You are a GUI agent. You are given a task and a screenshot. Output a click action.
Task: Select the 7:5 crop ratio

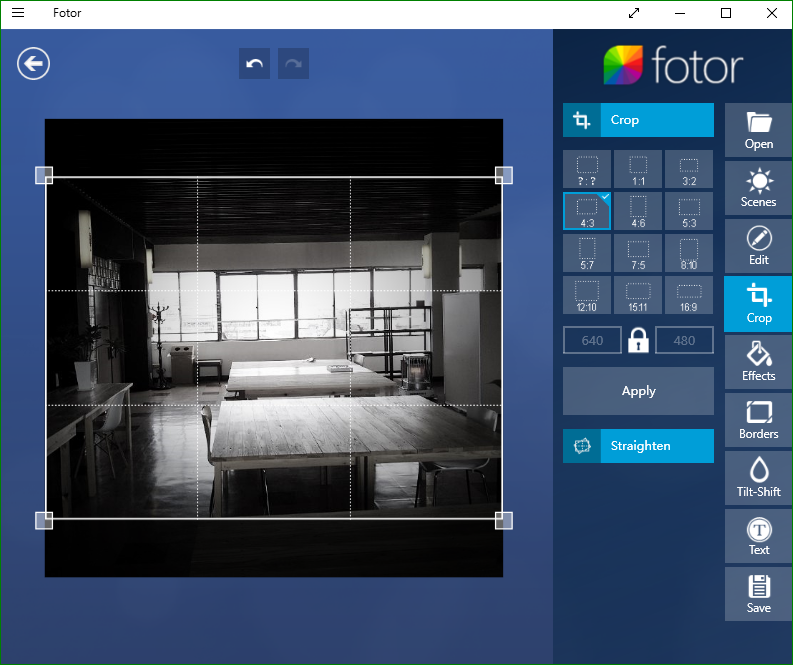click(638, 253)
